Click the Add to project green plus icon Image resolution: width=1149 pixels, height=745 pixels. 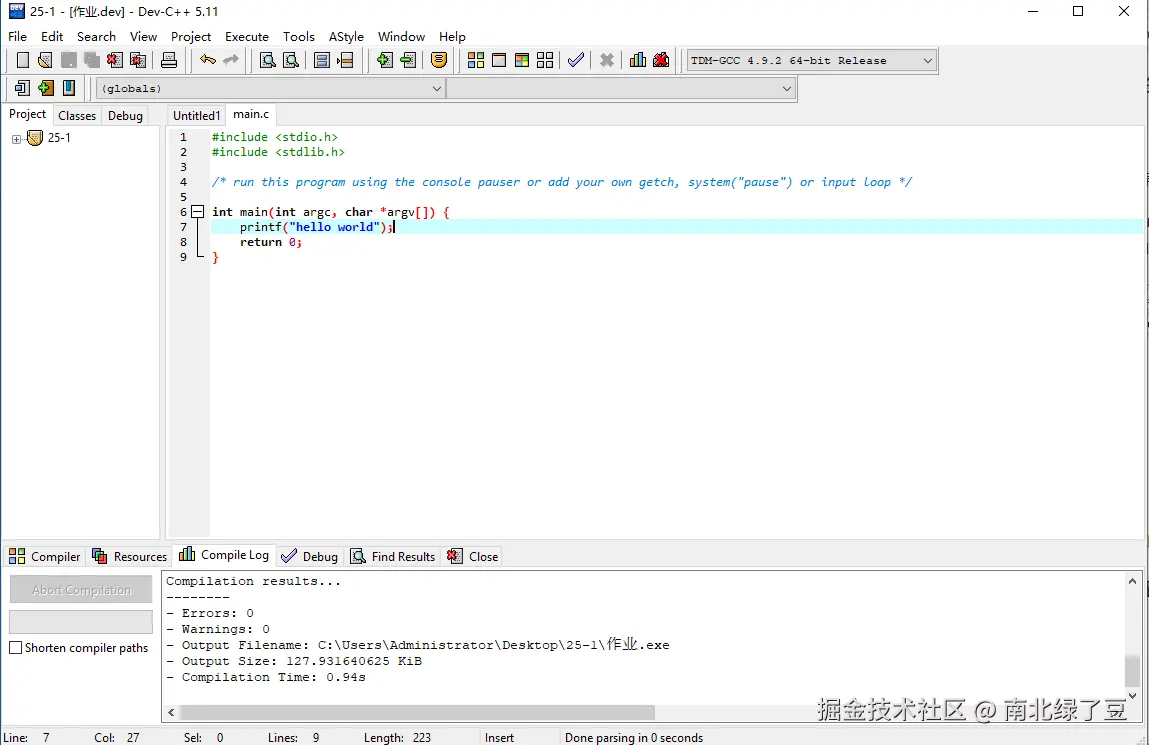point(385,60)
